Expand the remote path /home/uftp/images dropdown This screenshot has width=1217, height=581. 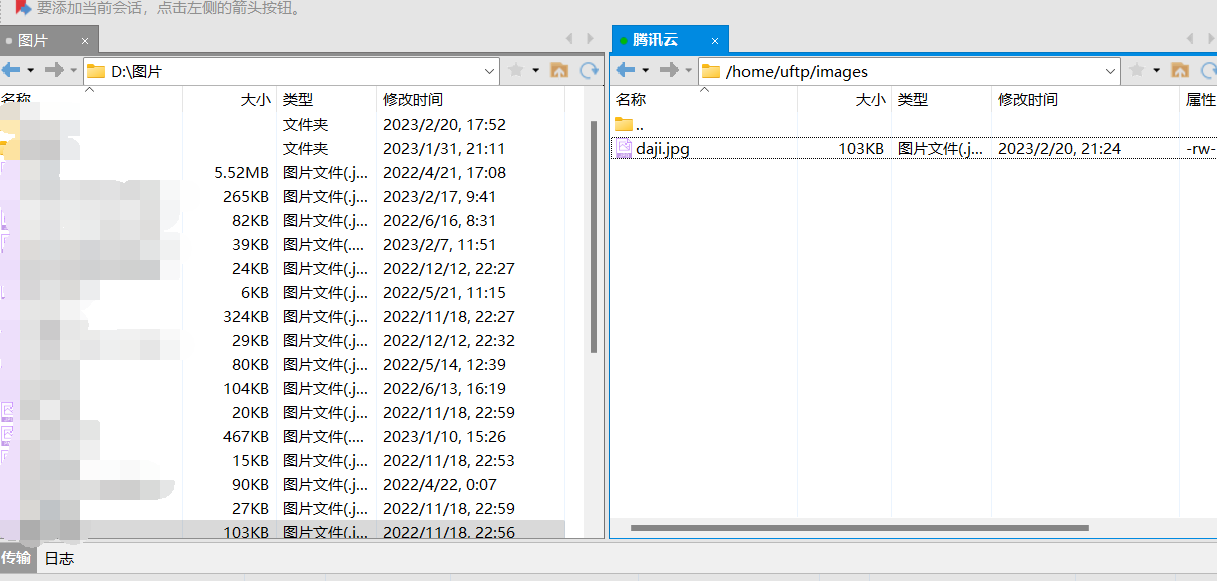coord(1111,71)
